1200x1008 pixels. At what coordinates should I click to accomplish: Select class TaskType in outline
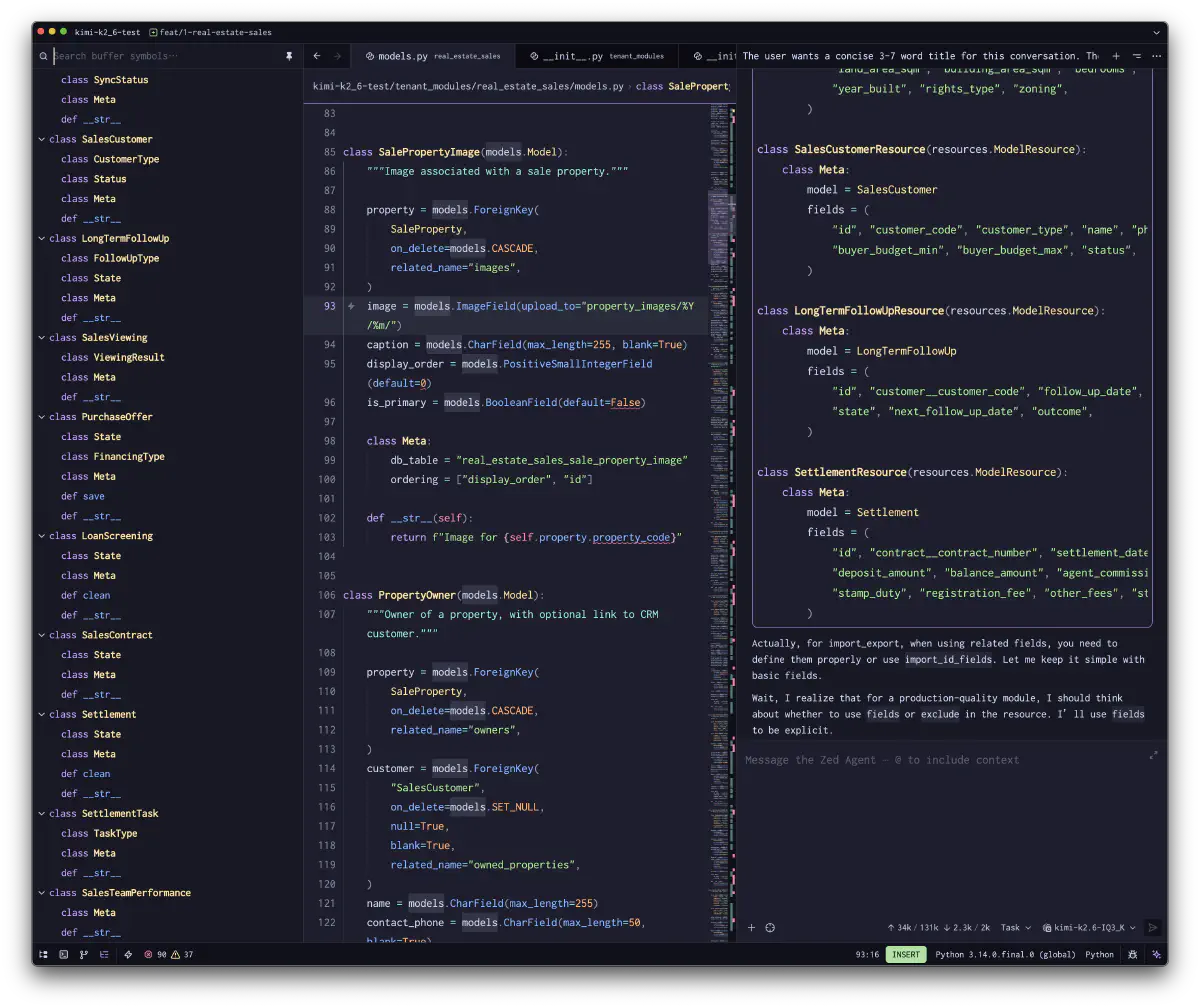[x=99, y=833]
